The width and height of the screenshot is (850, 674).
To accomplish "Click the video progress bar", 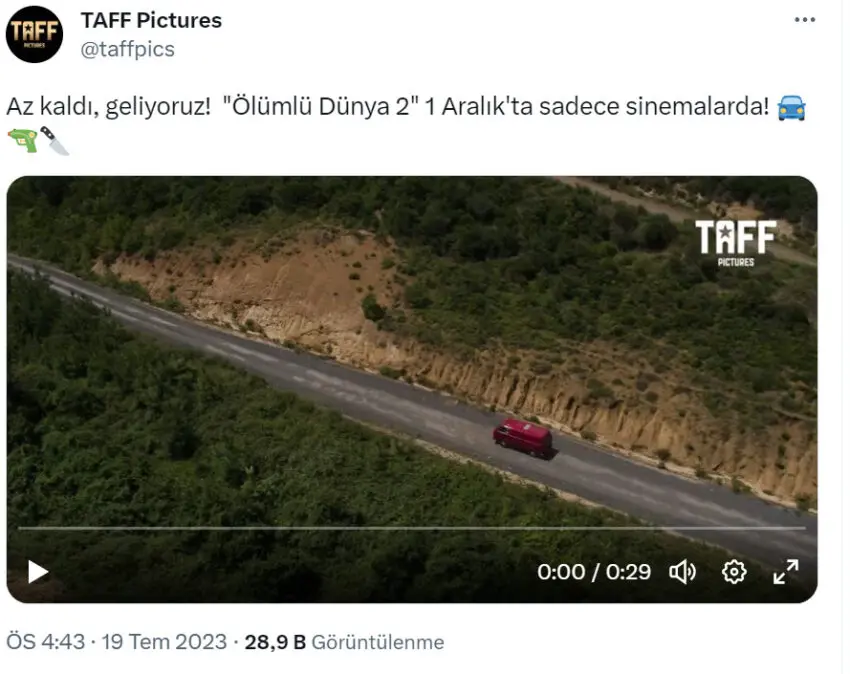I will pos(412,528).
